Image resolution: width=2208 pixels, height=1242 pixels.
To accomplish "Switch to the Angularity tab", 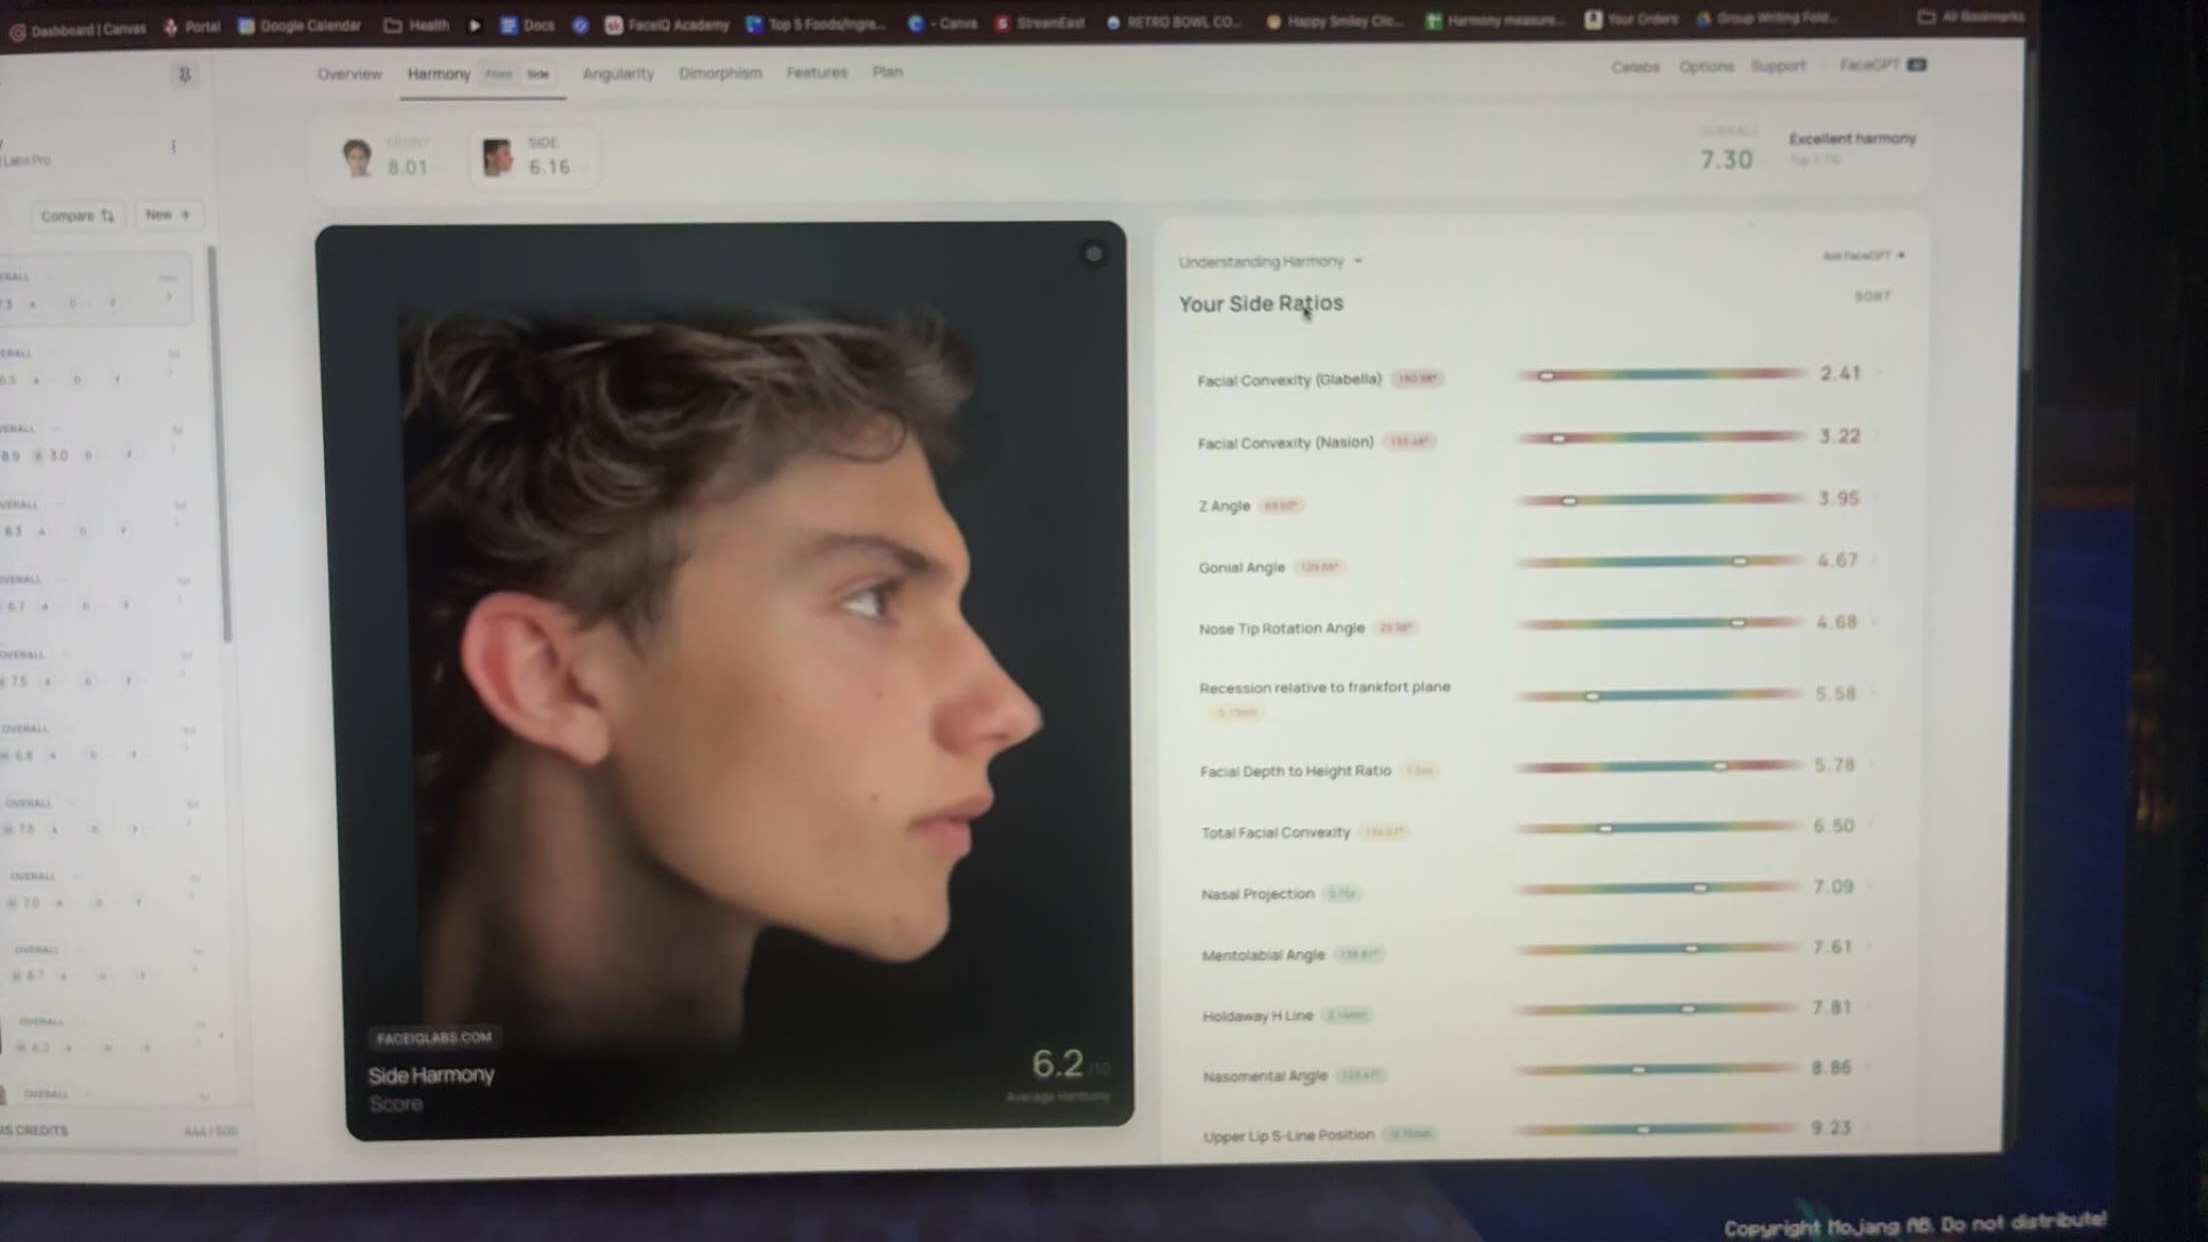I will (x=618, y=74).
